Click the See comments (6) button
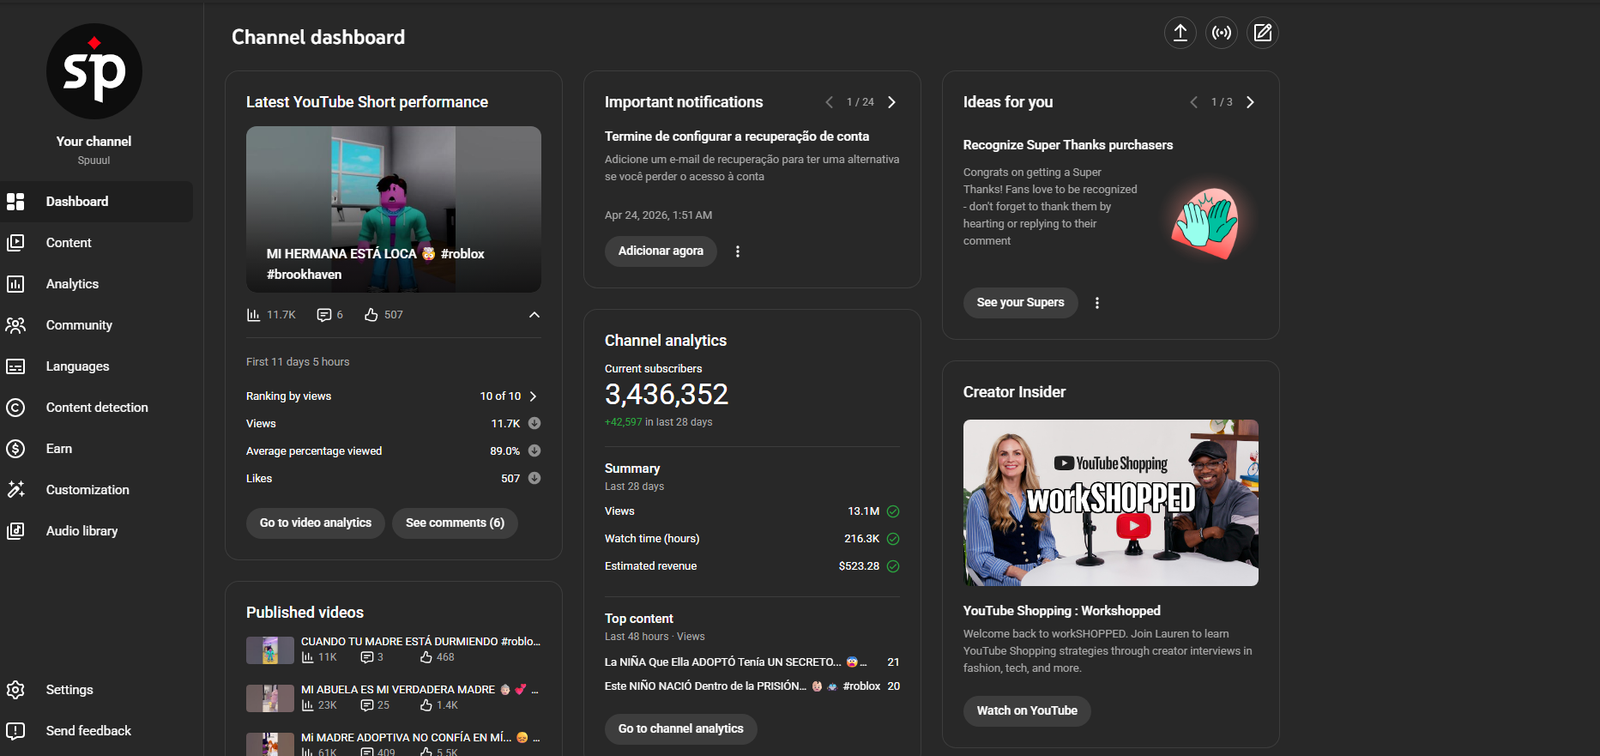Screen dimensions: 1600x756 point(455,523)
